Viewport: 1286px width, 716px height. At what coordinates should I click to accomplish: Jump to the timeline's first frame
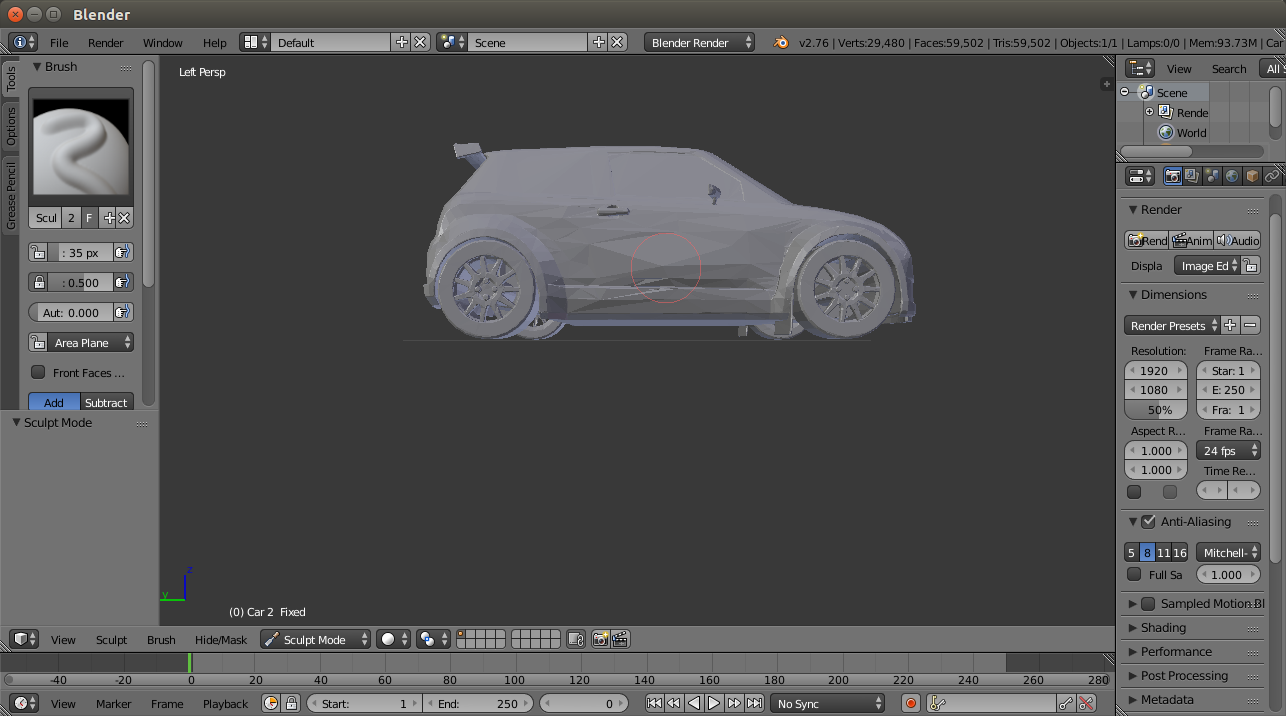[x=654, y=704]
